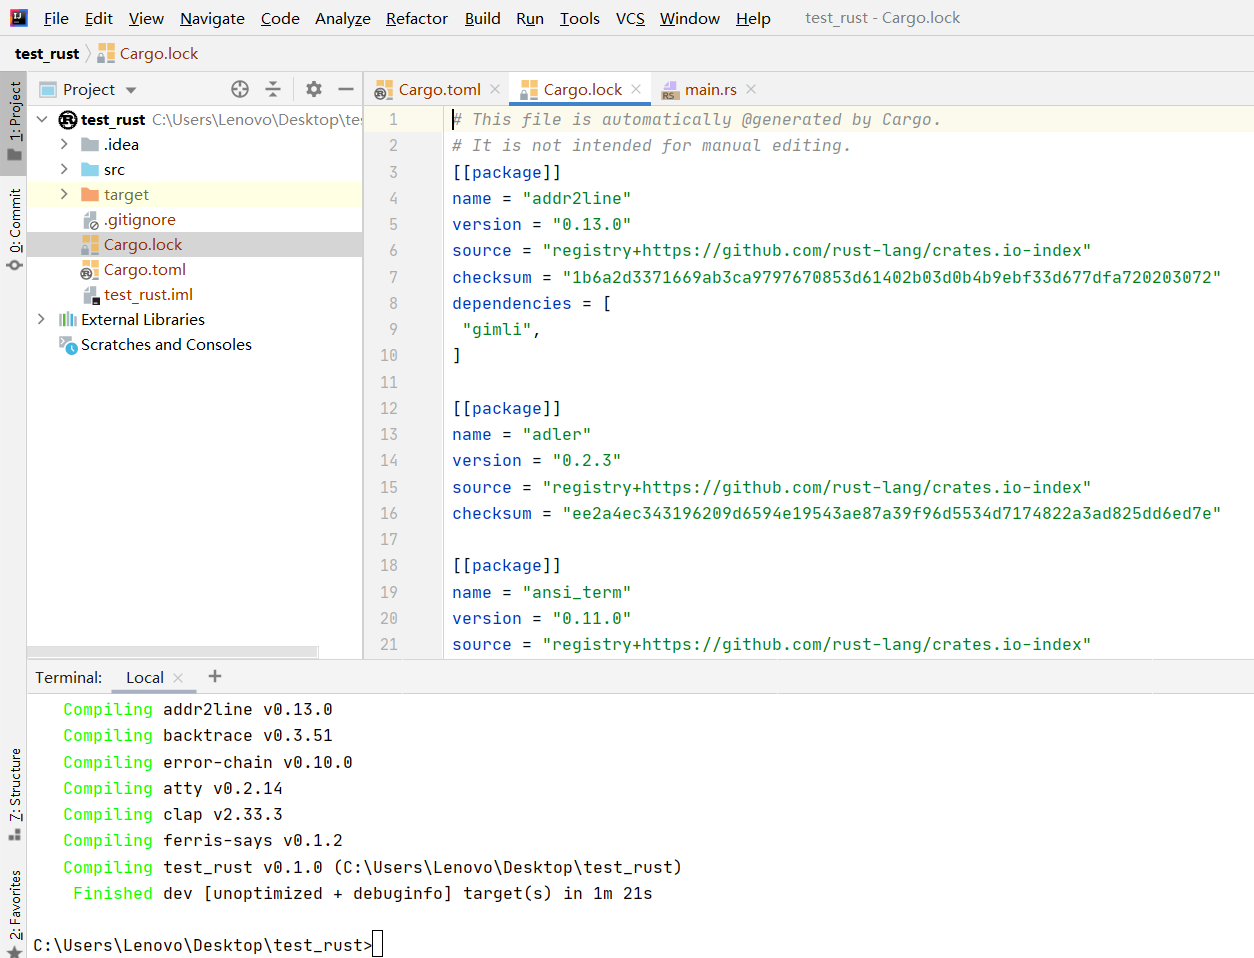This screenshot has width=1254, height=958.
Task: Click the terminal command prompt input
Action: coord(377,944)
